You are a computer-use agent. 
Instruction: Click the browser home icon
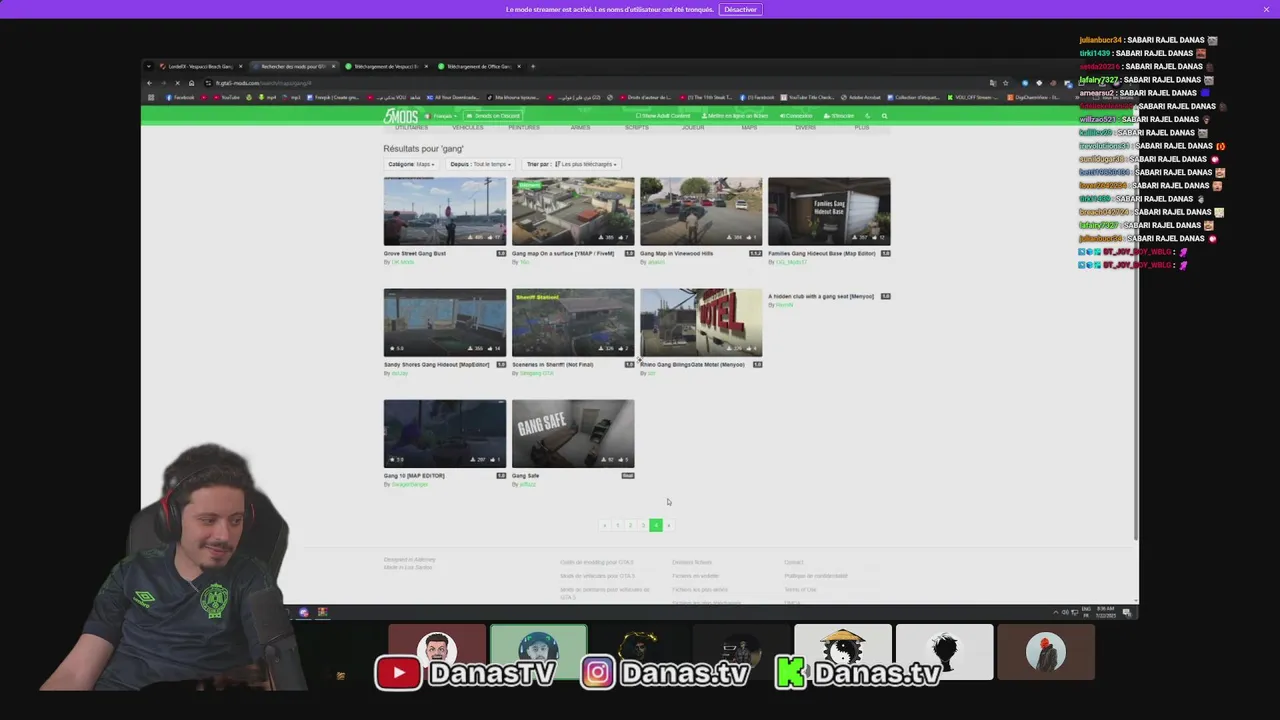pyautogui.click(x=191, y=83)
